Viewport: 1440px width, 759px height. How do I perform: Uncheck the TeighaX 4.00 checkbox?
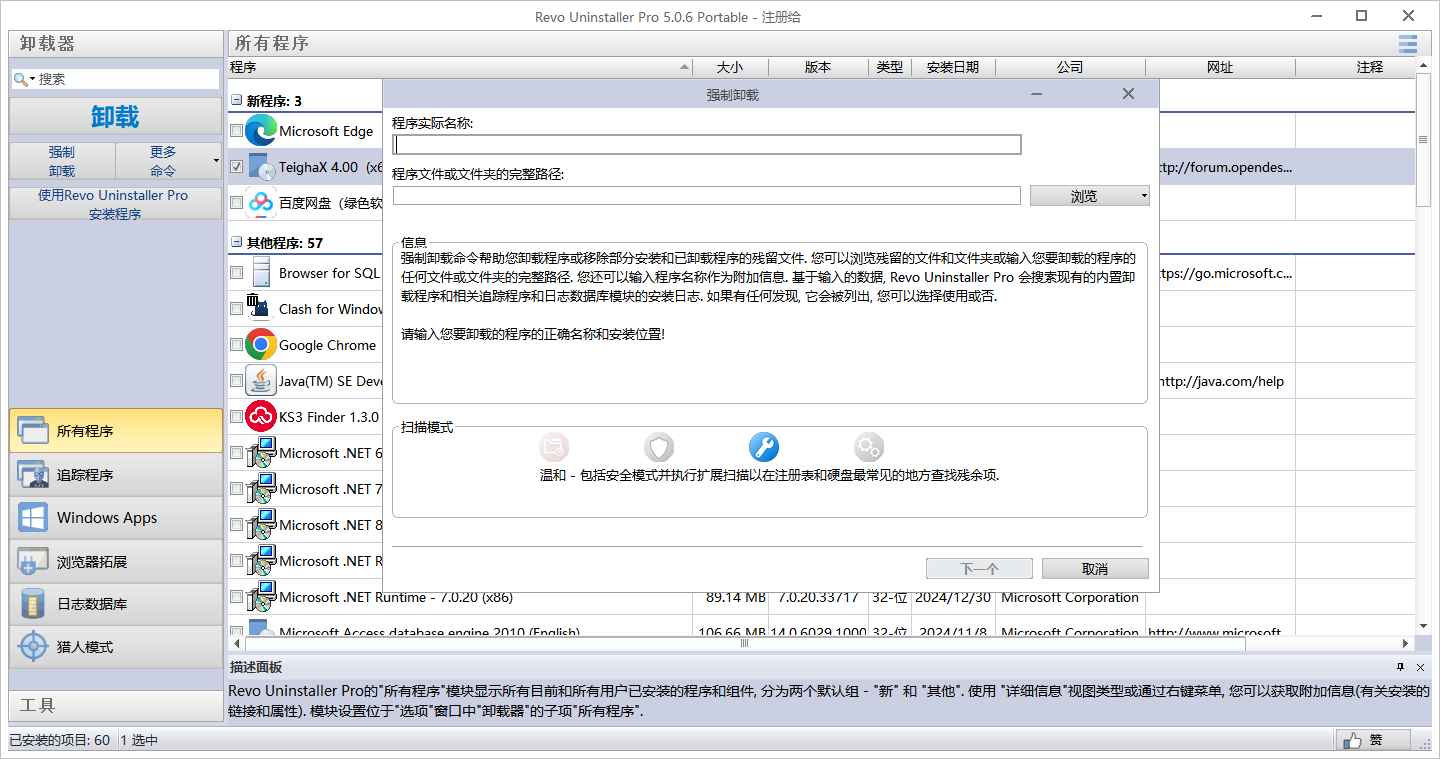[236, 167]
